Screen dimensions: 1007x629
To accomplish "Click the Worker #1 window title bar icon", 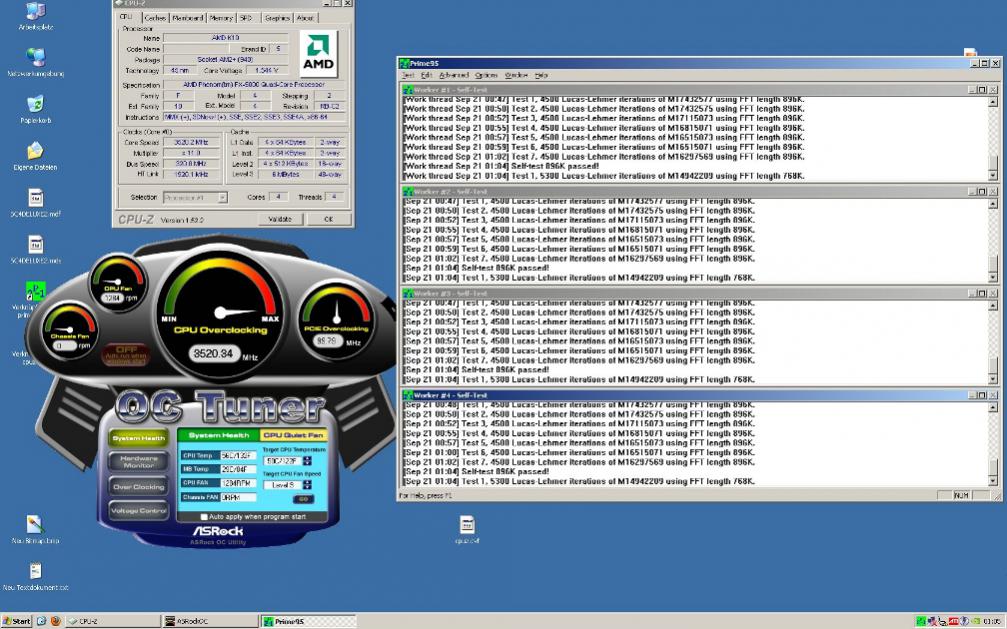I will (x=408, y=88).
